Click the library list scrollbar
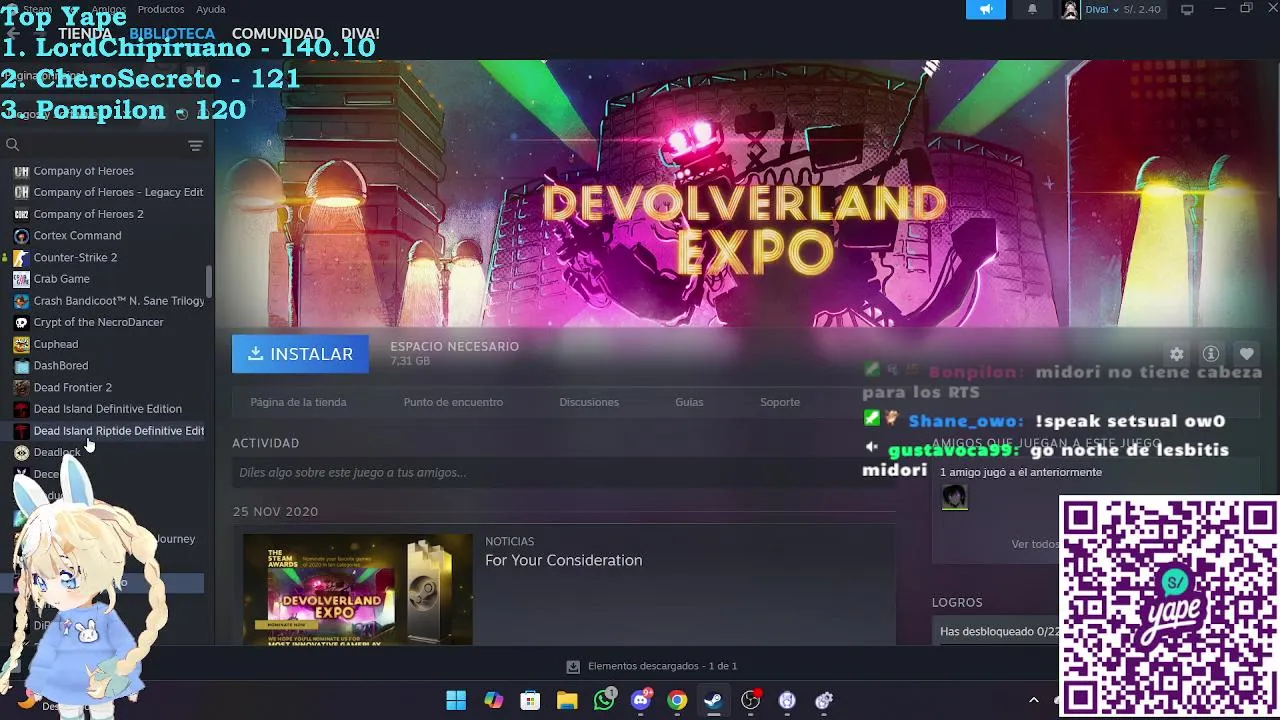Image resolution: width=1280 pixels, height=720 pixels. click(x=209, y=281)
